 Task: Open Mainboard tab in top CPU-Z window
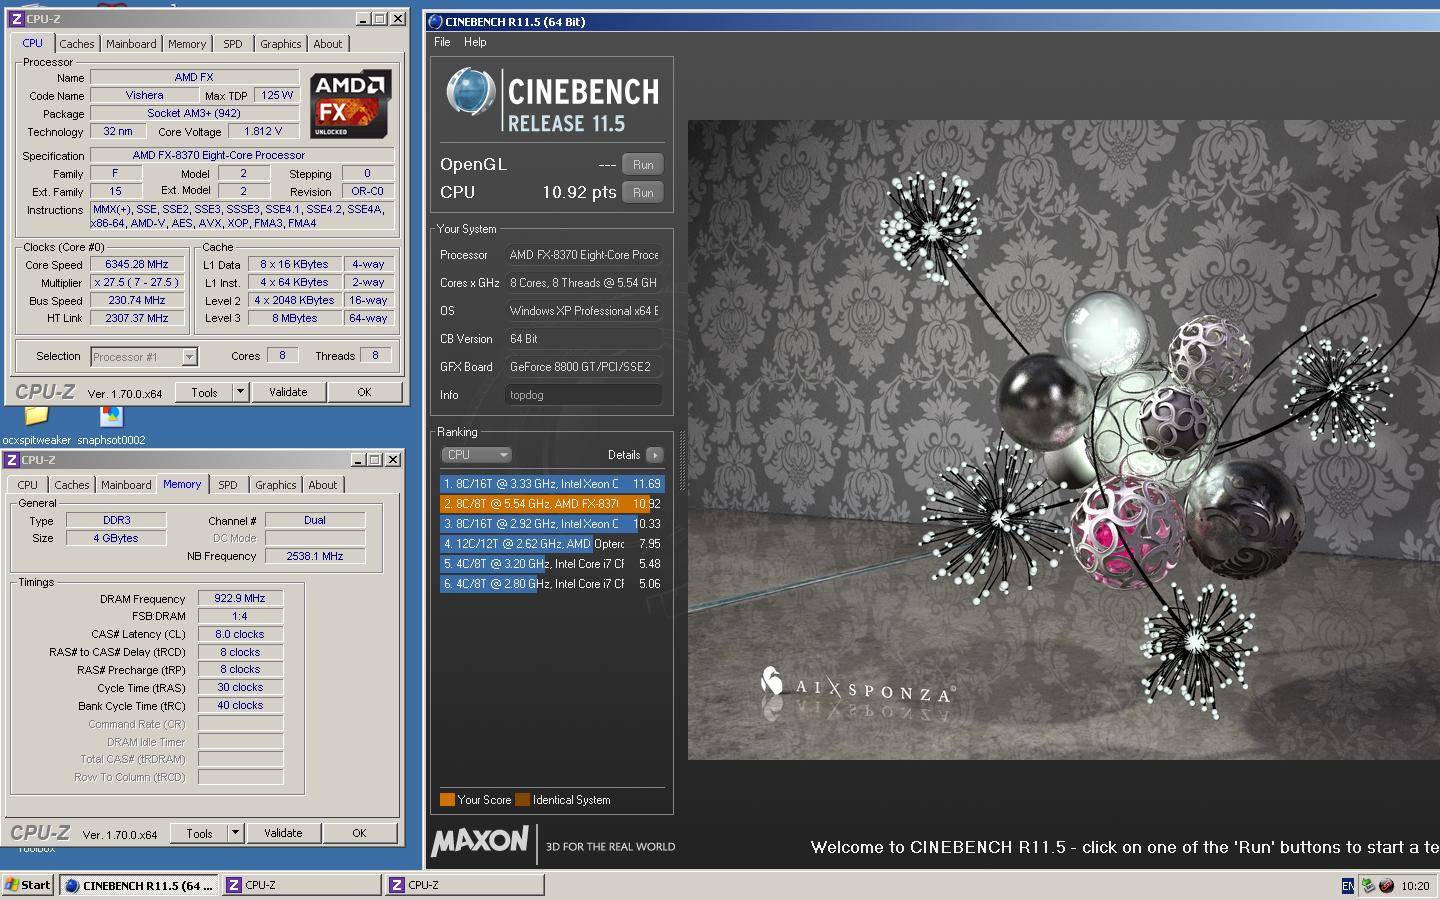click(x=131, y=44)
